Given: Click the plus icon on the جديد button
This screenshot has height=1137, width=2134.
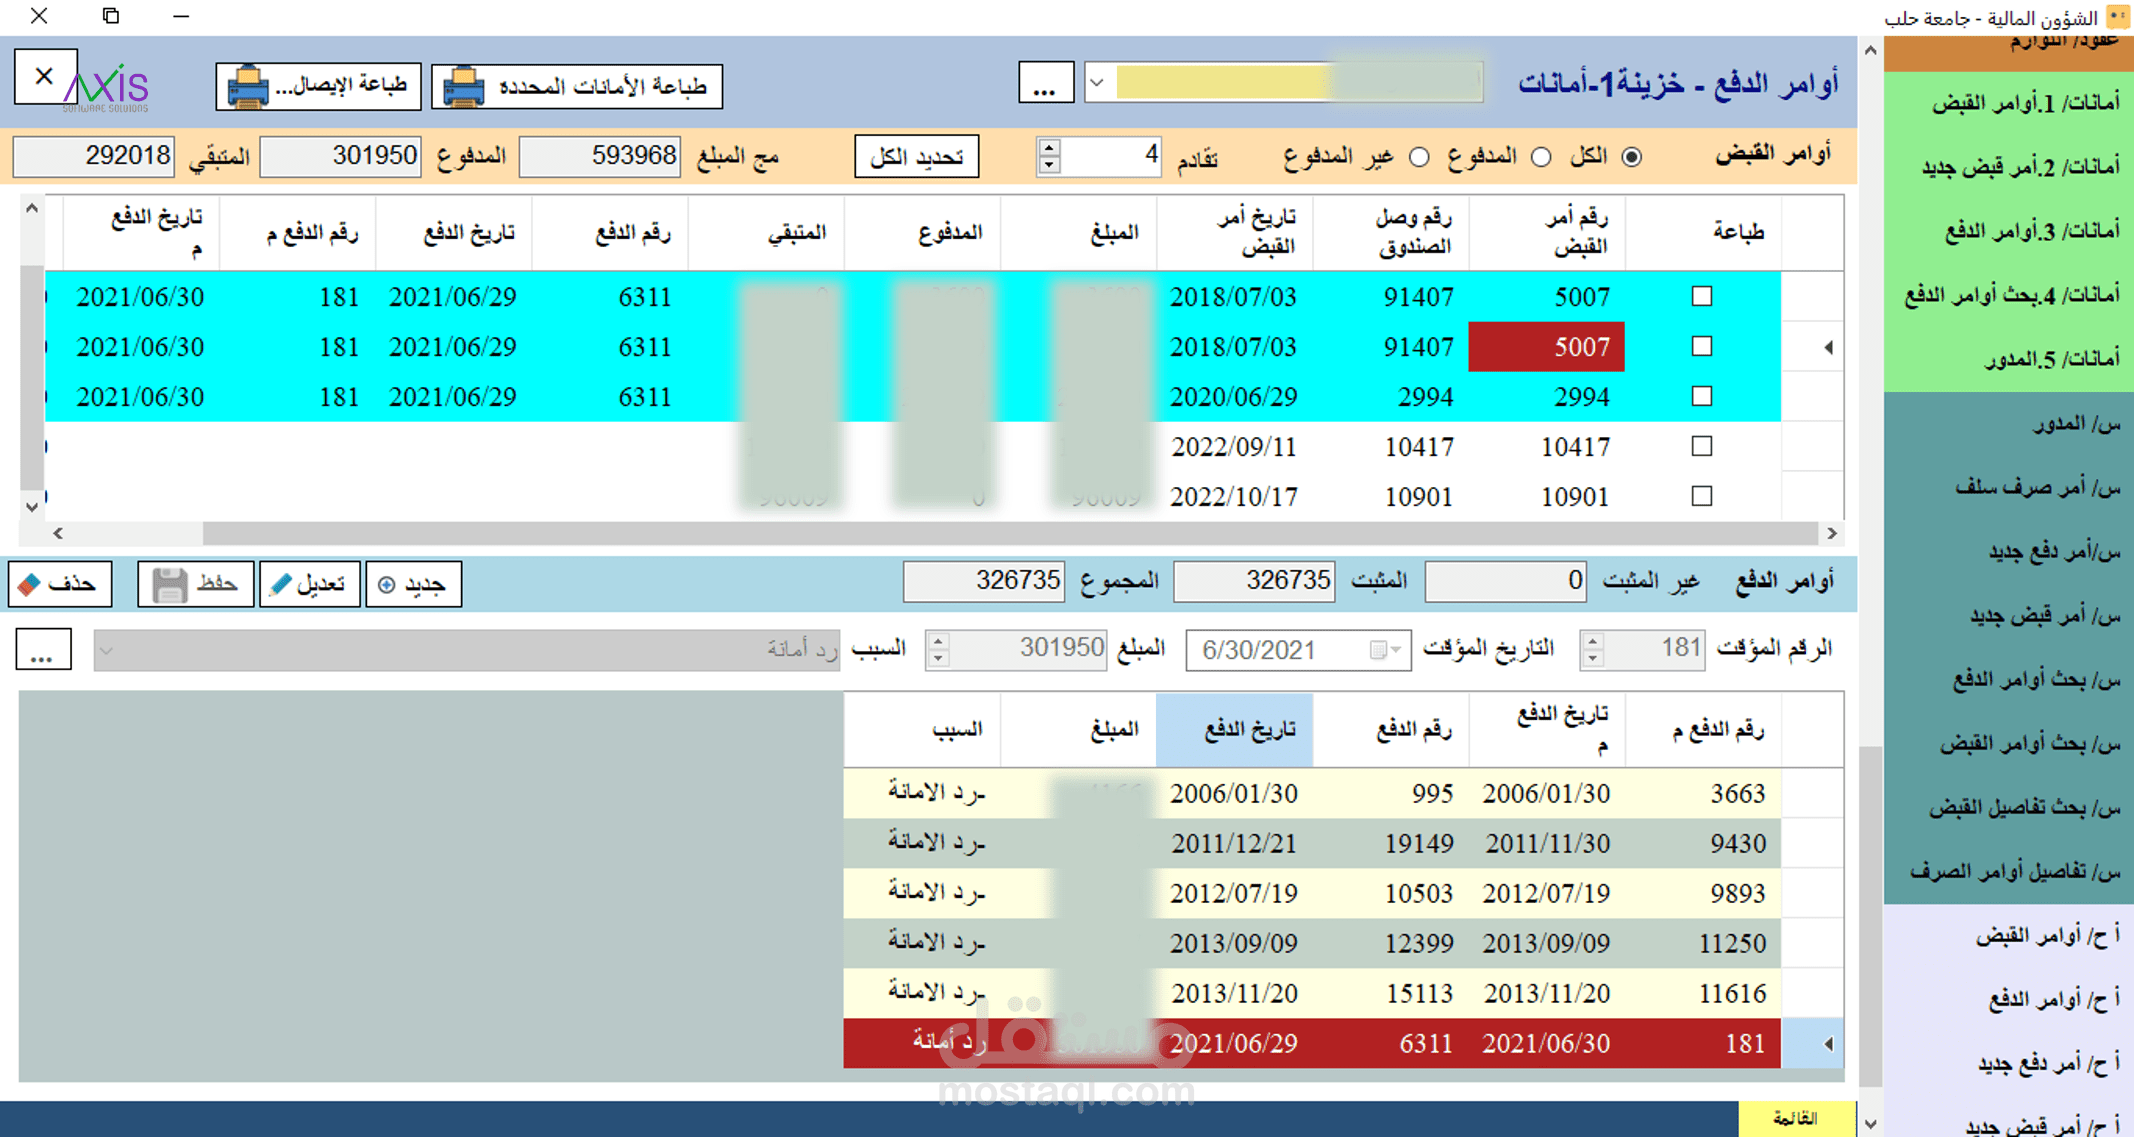Looking at the screenshot, I should pos(387,585).
